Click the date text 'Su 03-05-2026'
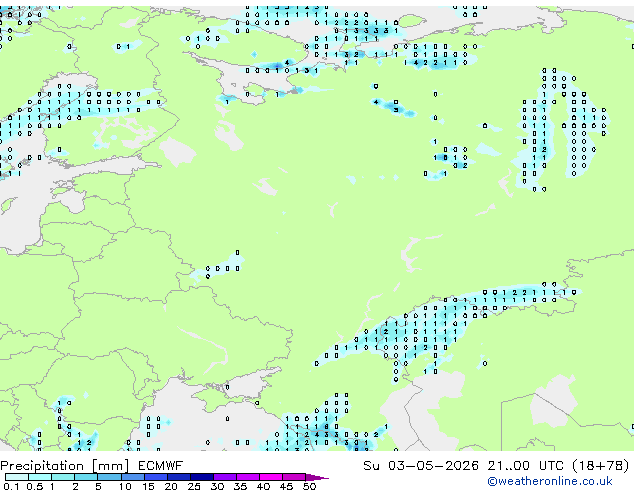Image resolution: width=634 pixels, height=490 pixels. pos(421,466)
